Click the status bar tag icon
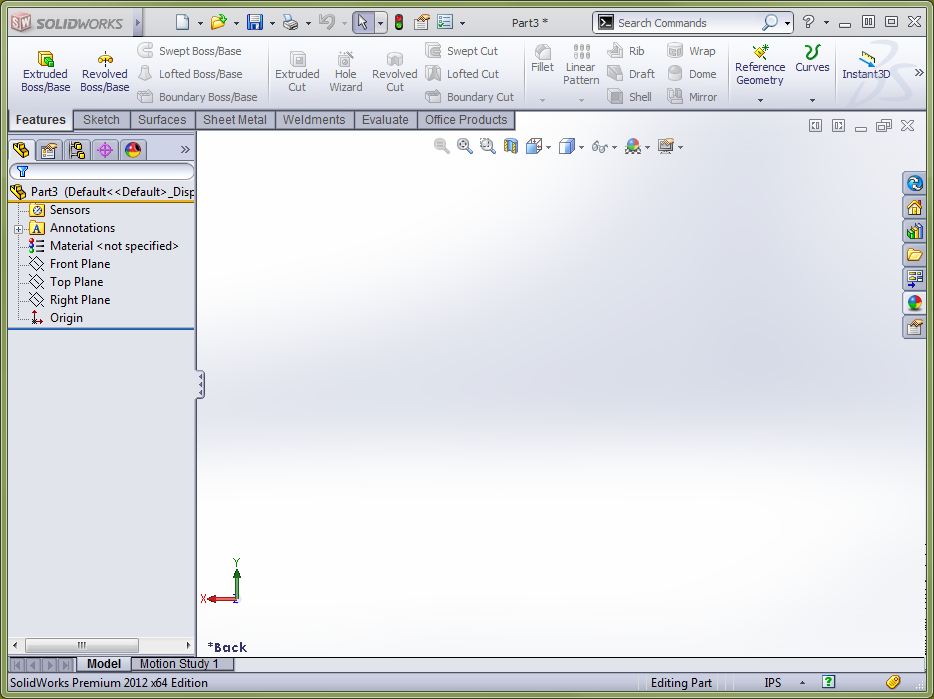934x699 pixels. coord(893,682)
